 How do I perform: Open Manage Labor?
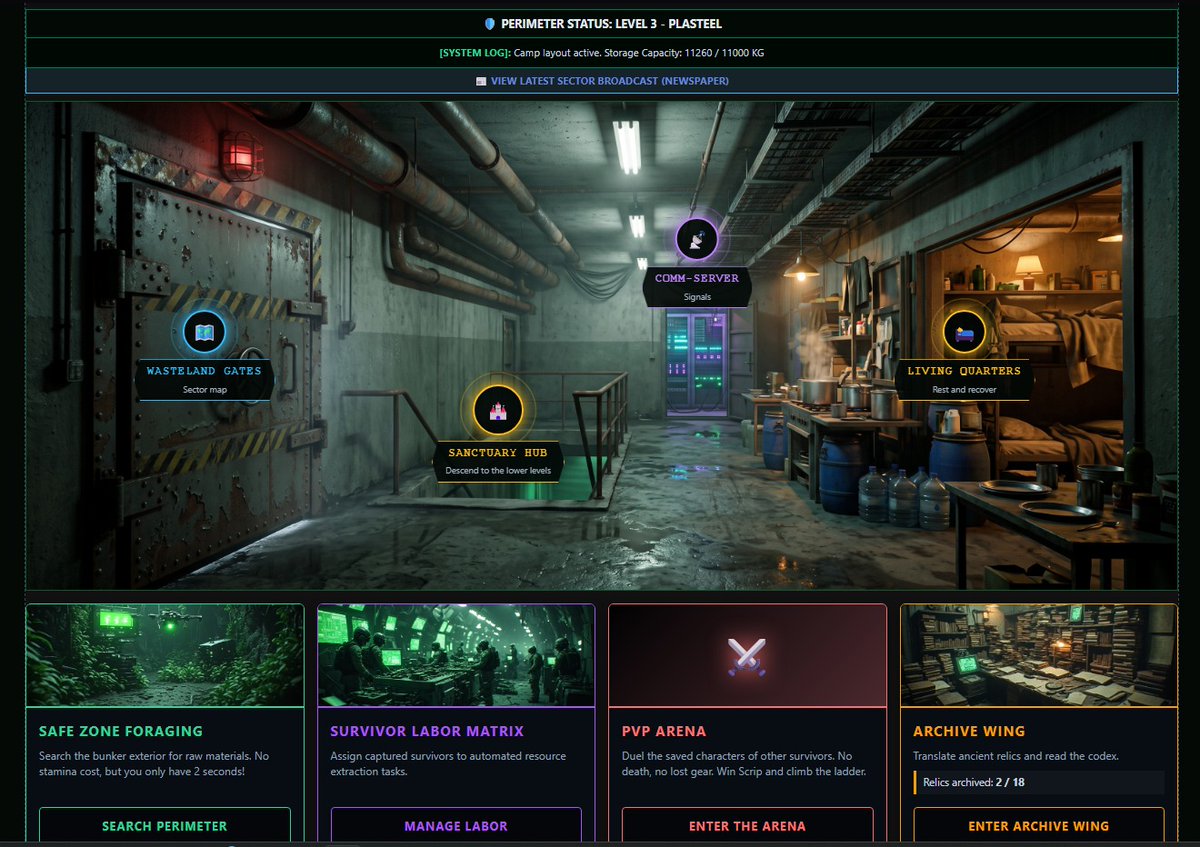456,826
